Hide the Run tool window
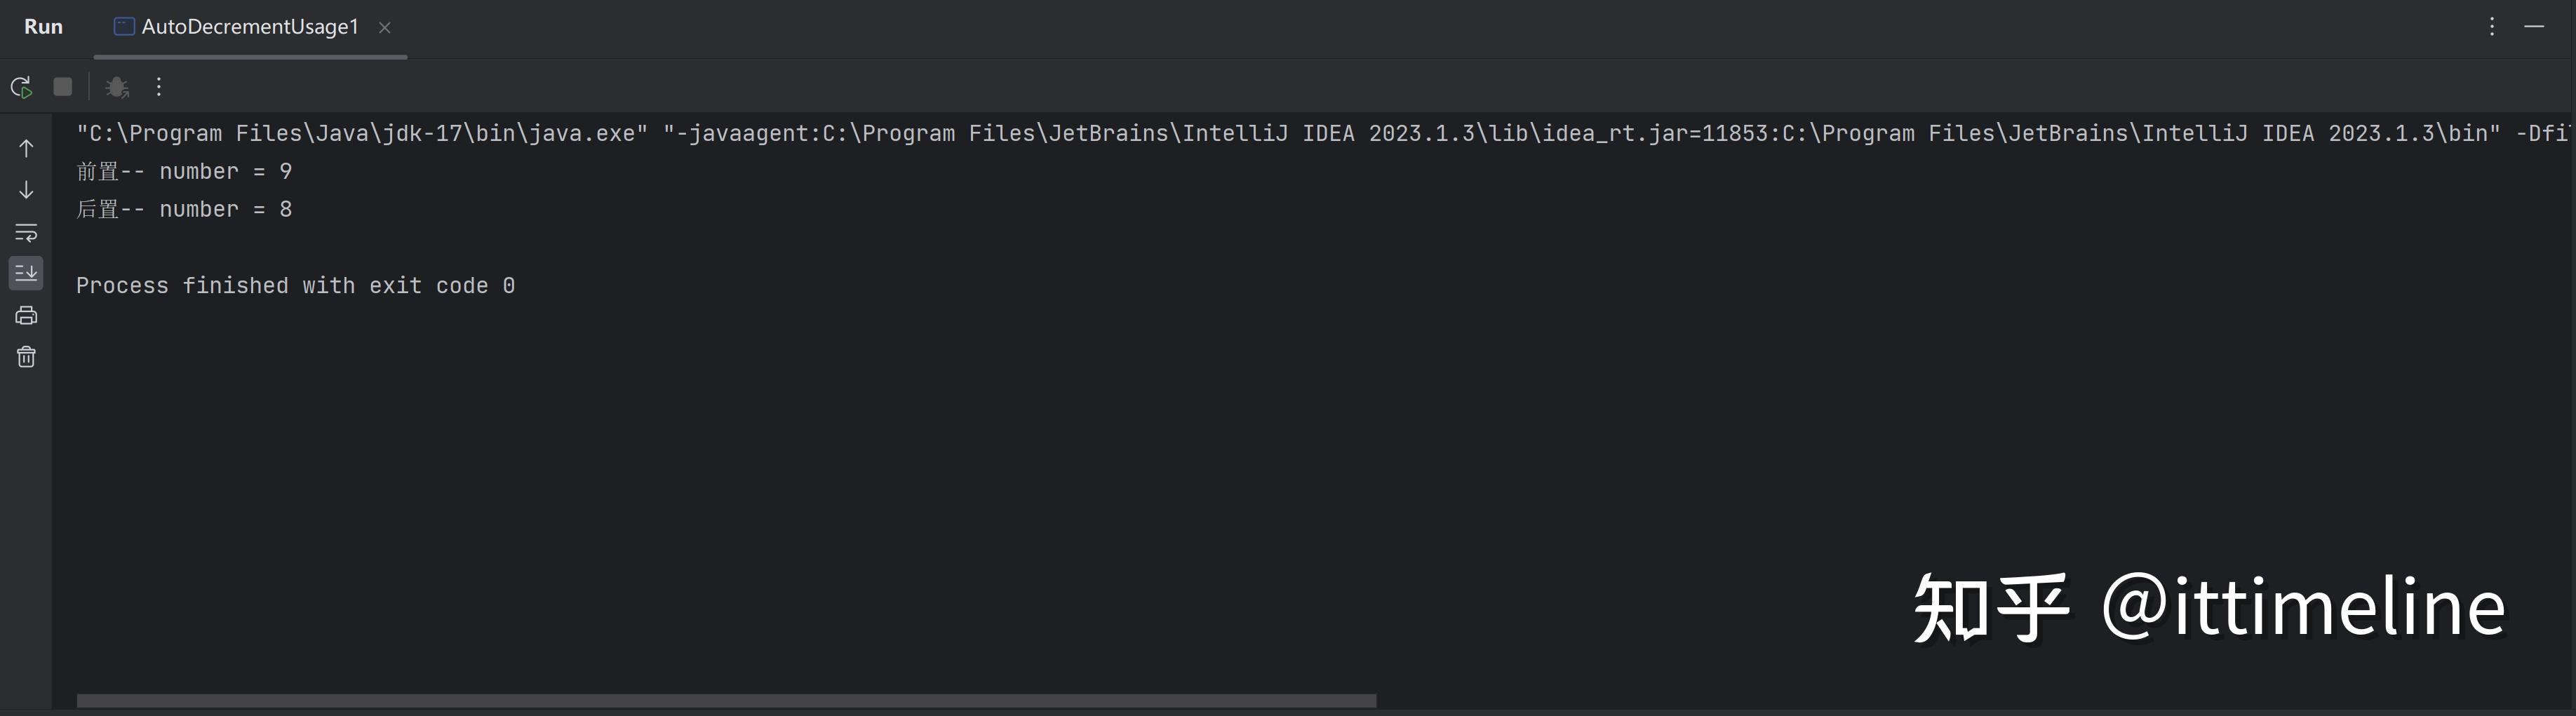2576x716 pixels. tap(2533, 27)
